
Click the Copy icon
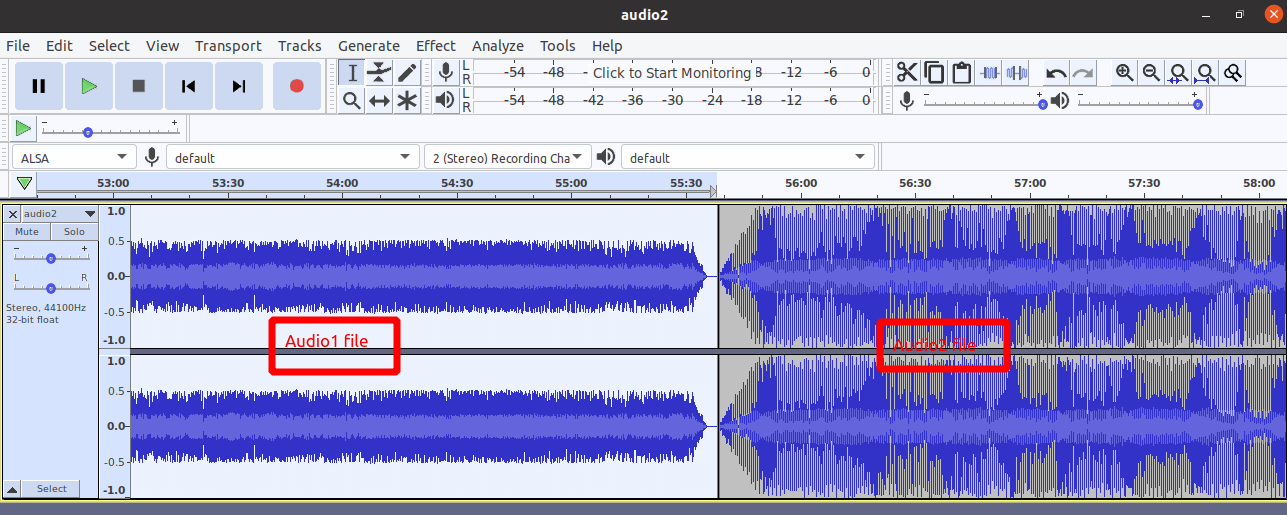pyautogui.click(x=934, y=72)
